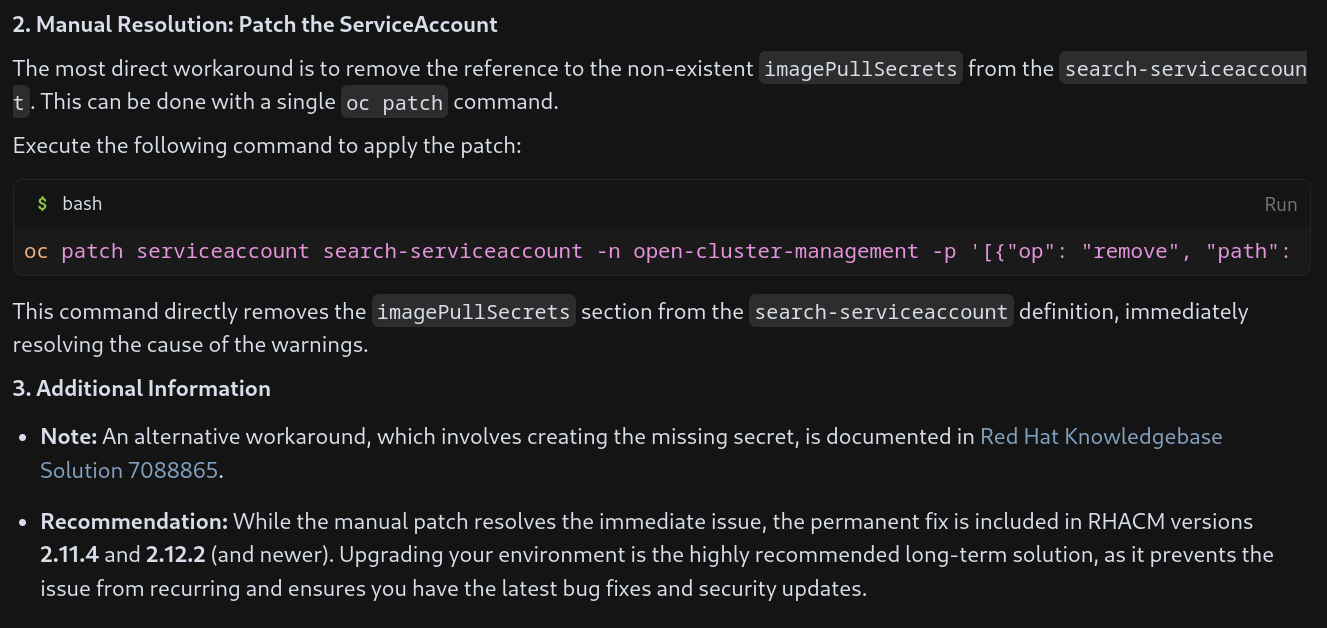The image size is (1327, 628).
Task: Click the 2.12.2 version number
Action: click(173, 555)
